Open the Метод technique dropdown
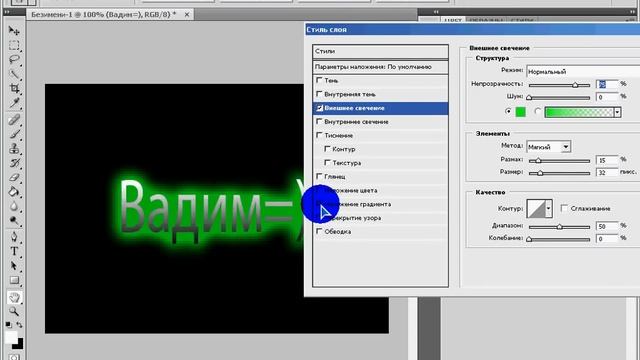The height and width of the screenshot is (360, 640). 549,147
